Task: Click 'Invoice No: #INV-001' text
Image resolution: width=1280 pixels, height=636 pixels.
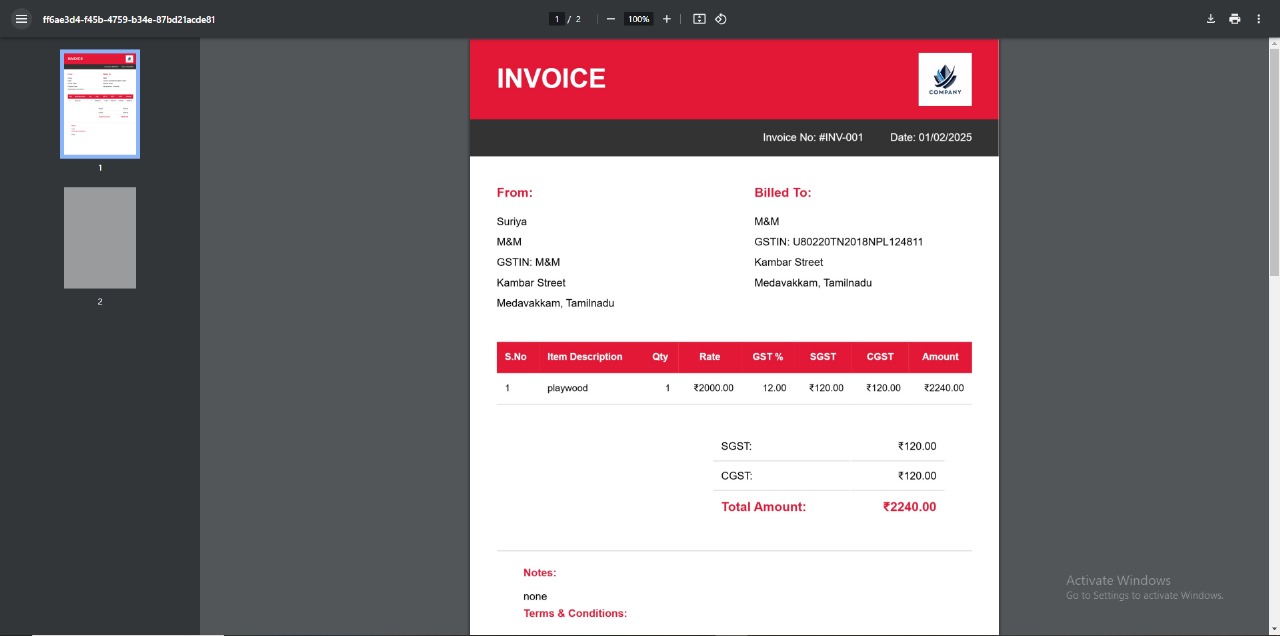Action: [x=812, y=137]
